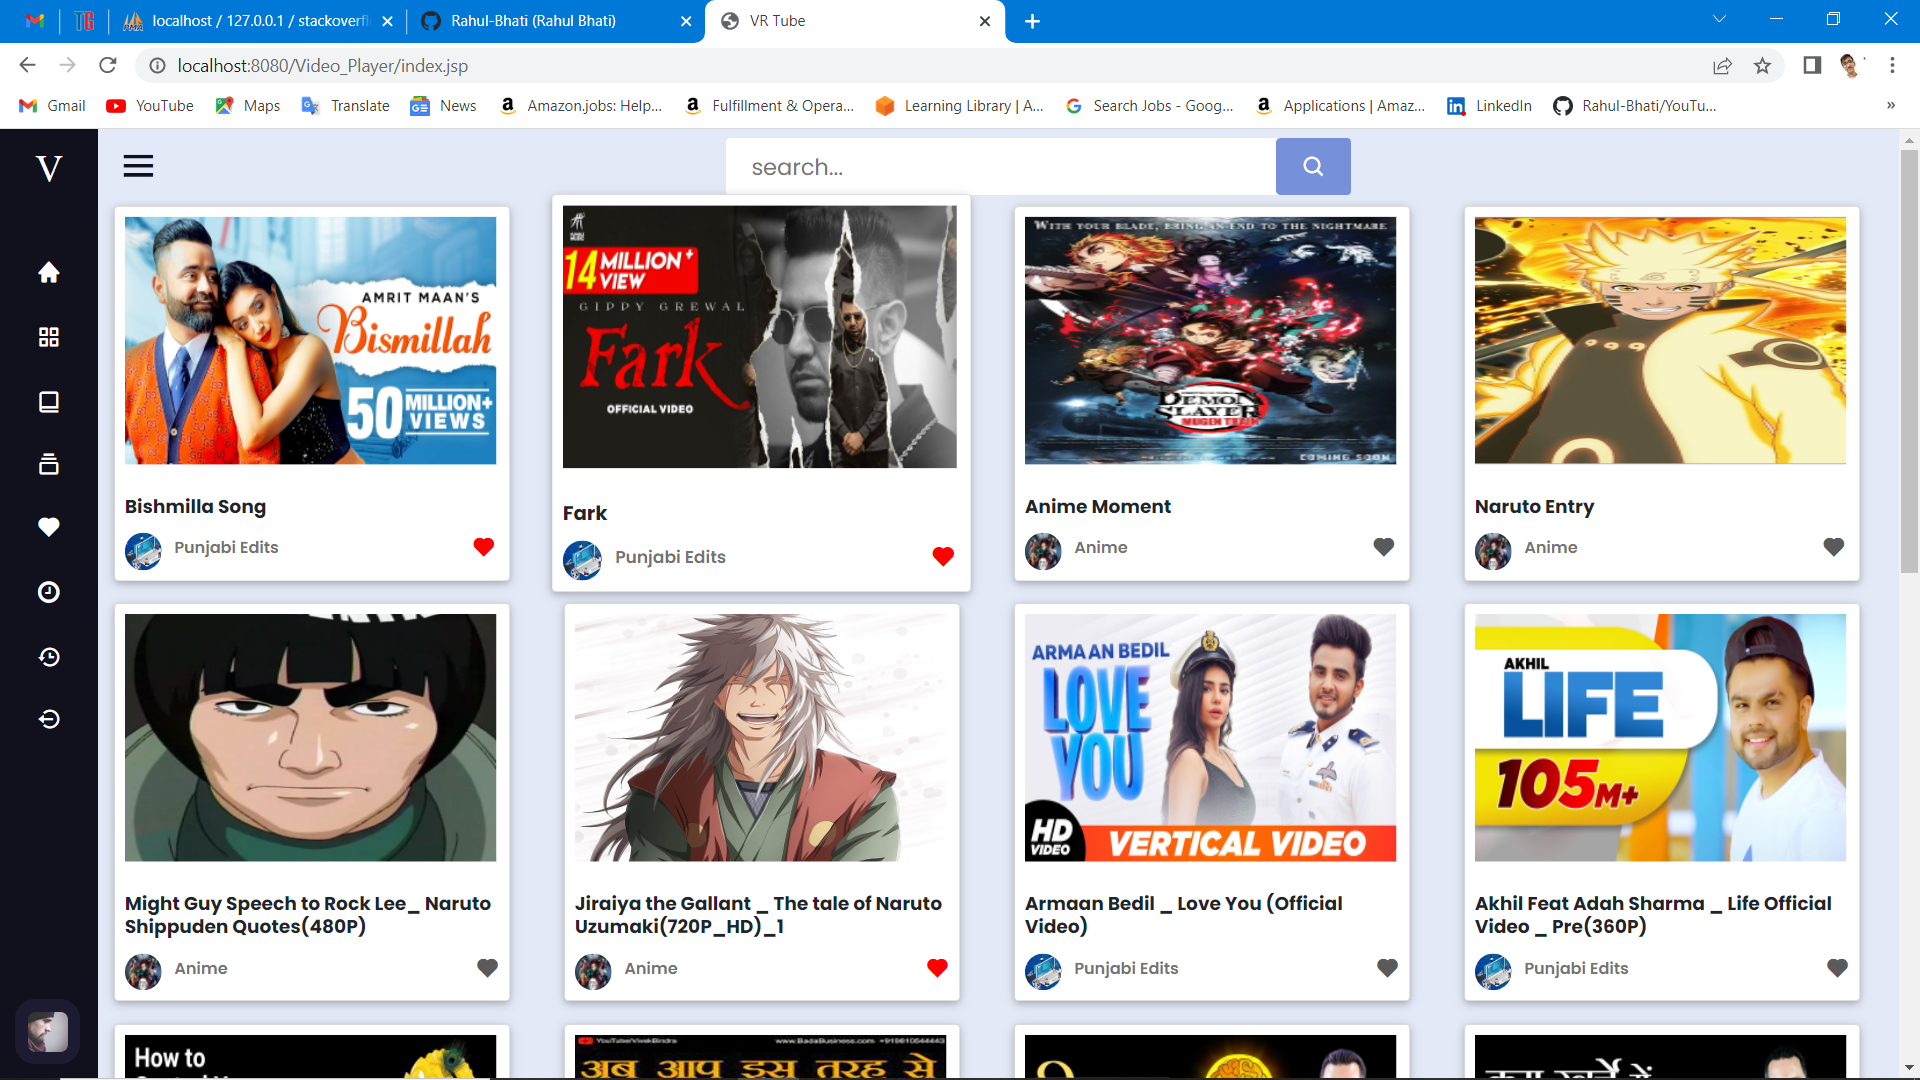The image size is (1920, 1080).
Task: Like the Anime Moment video
Action: [1383, 547]
